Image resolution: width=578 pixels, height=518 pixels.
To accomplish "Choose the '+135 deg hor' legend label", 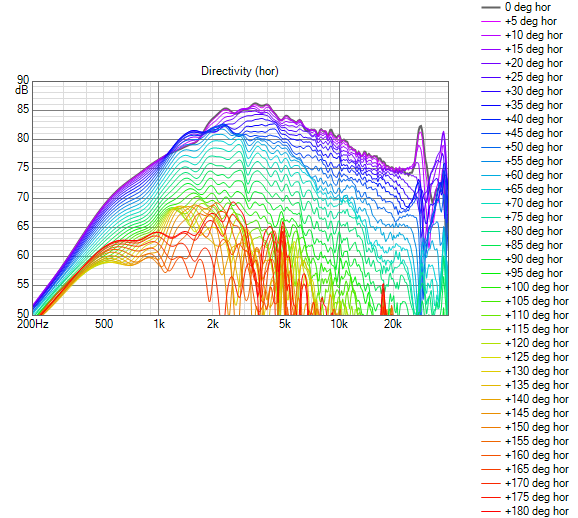I will click(536, 385).
